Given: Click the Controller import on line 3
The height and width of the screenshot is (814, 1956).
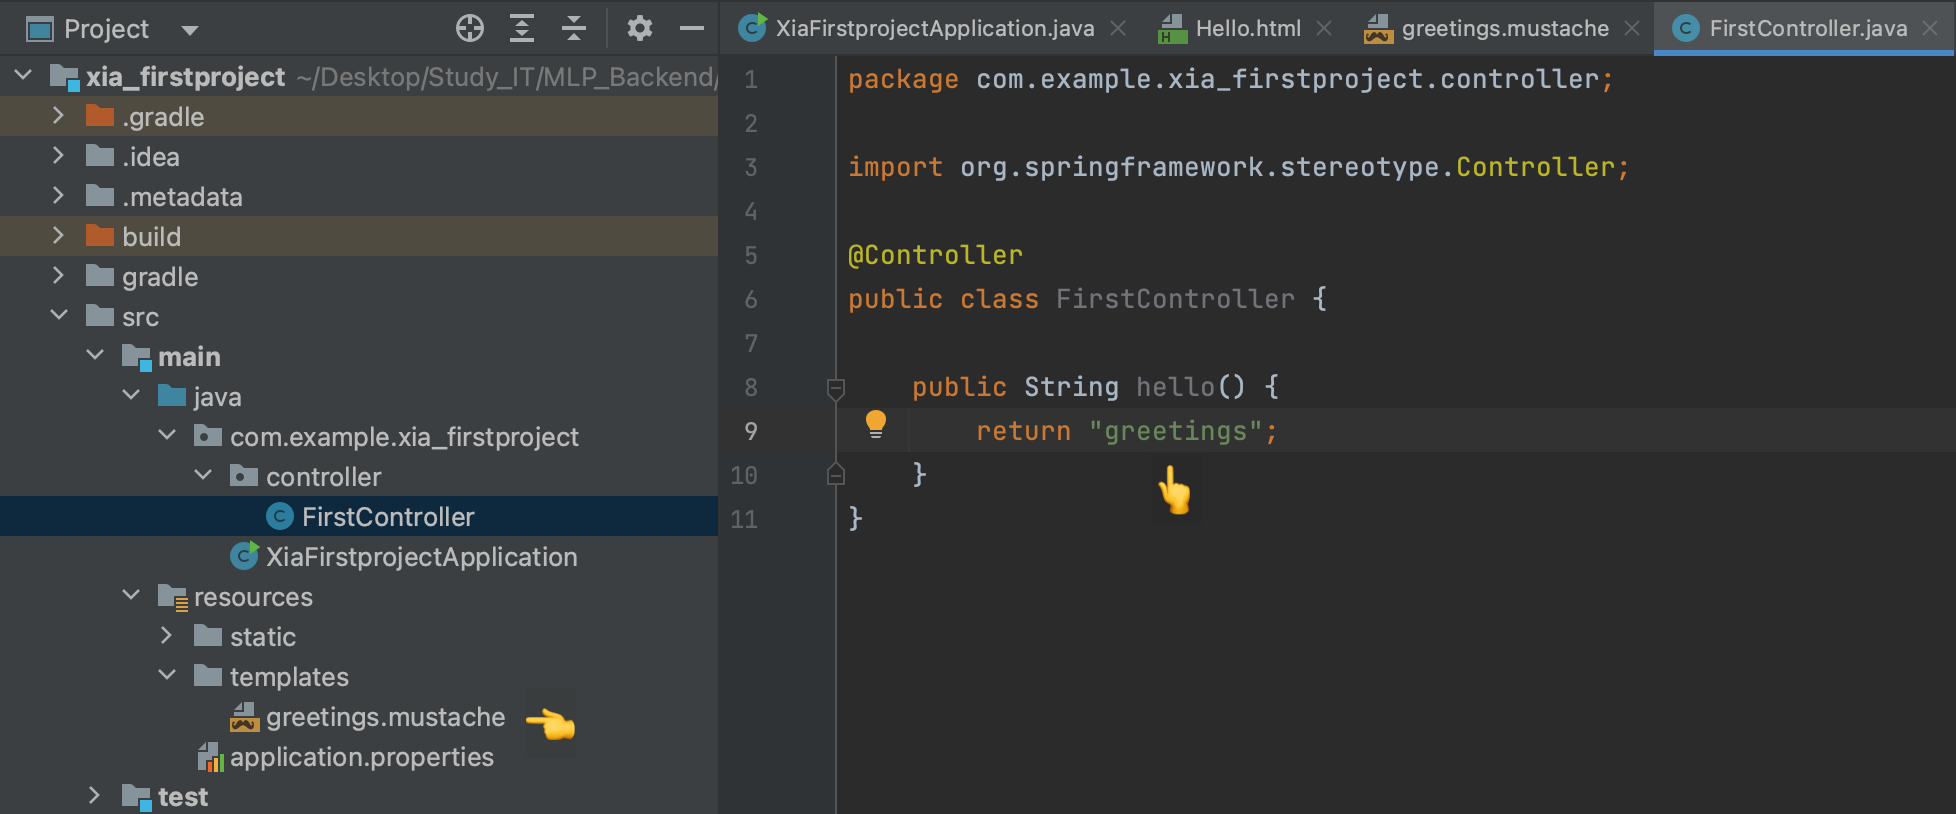Looking at the screenshot, I should tap(1535, 167).
